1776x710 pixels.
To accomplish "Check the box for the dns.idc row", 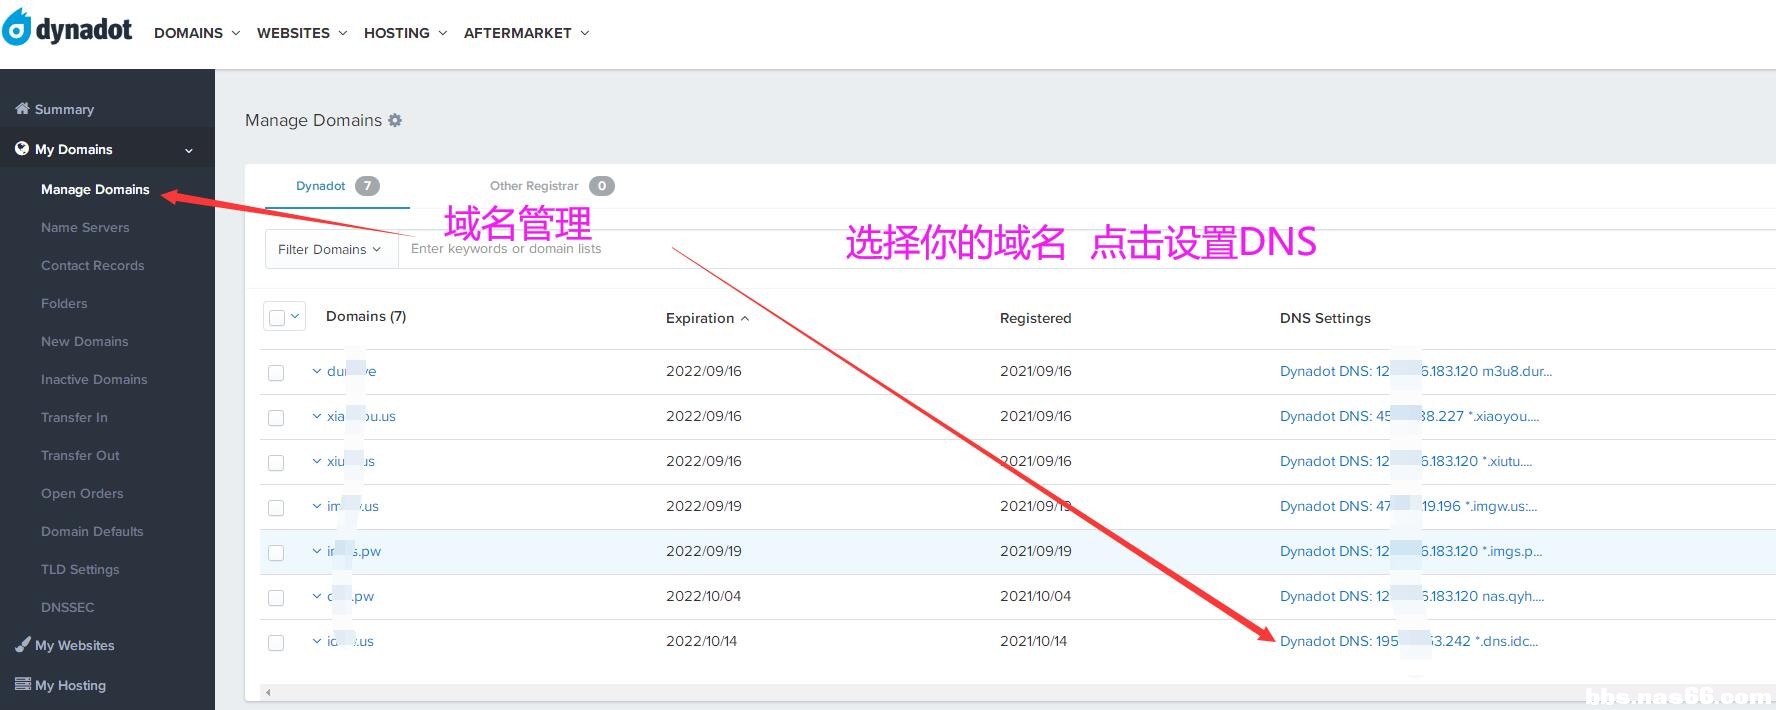I will click(276, 642).
